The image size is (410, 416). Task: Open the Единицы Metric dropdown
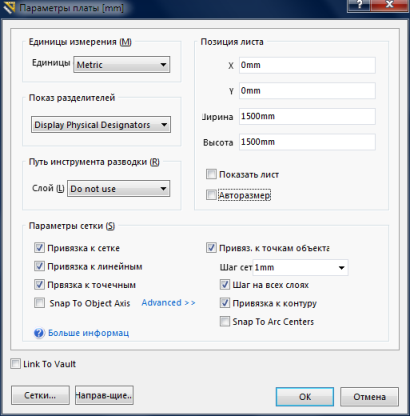click(x=122, y=65)
